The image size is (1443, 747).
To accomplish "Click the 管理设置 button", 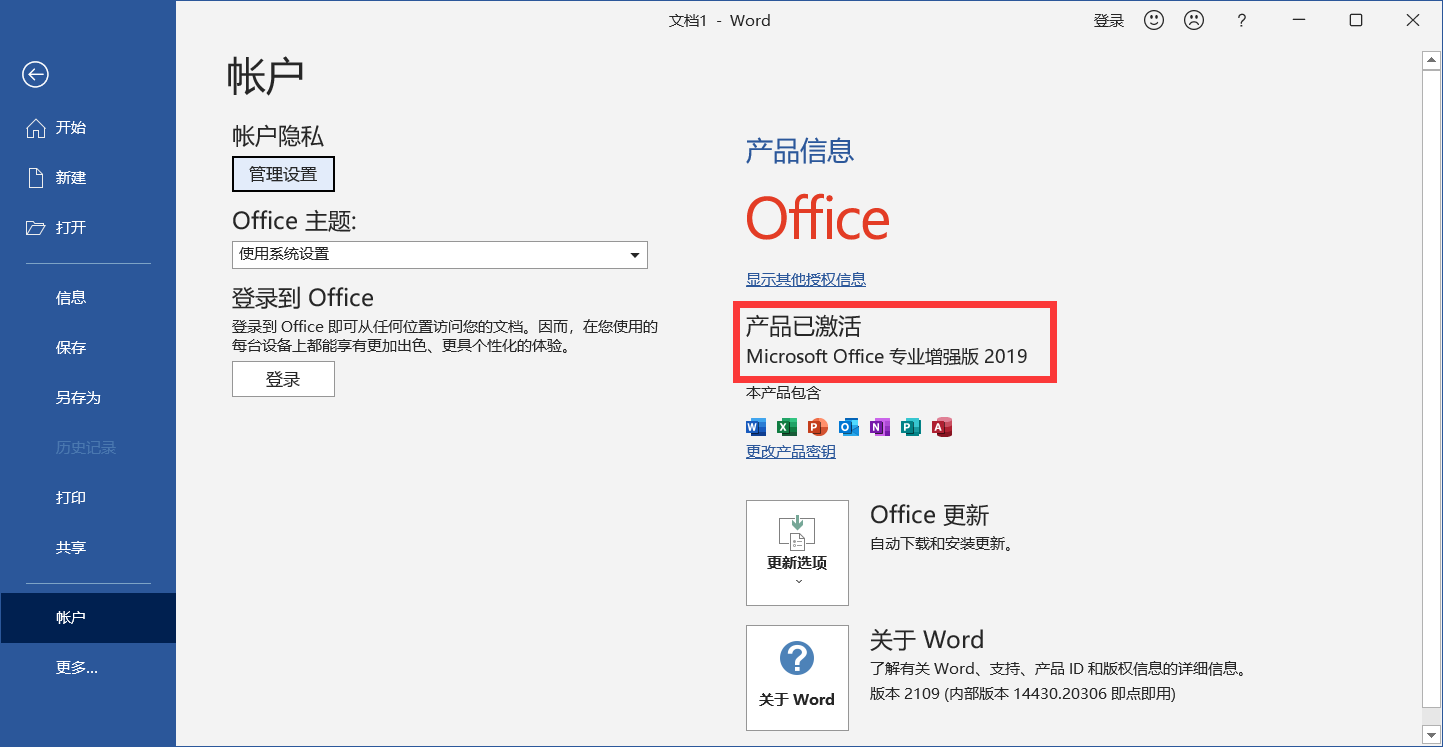I will pos(283,174).
